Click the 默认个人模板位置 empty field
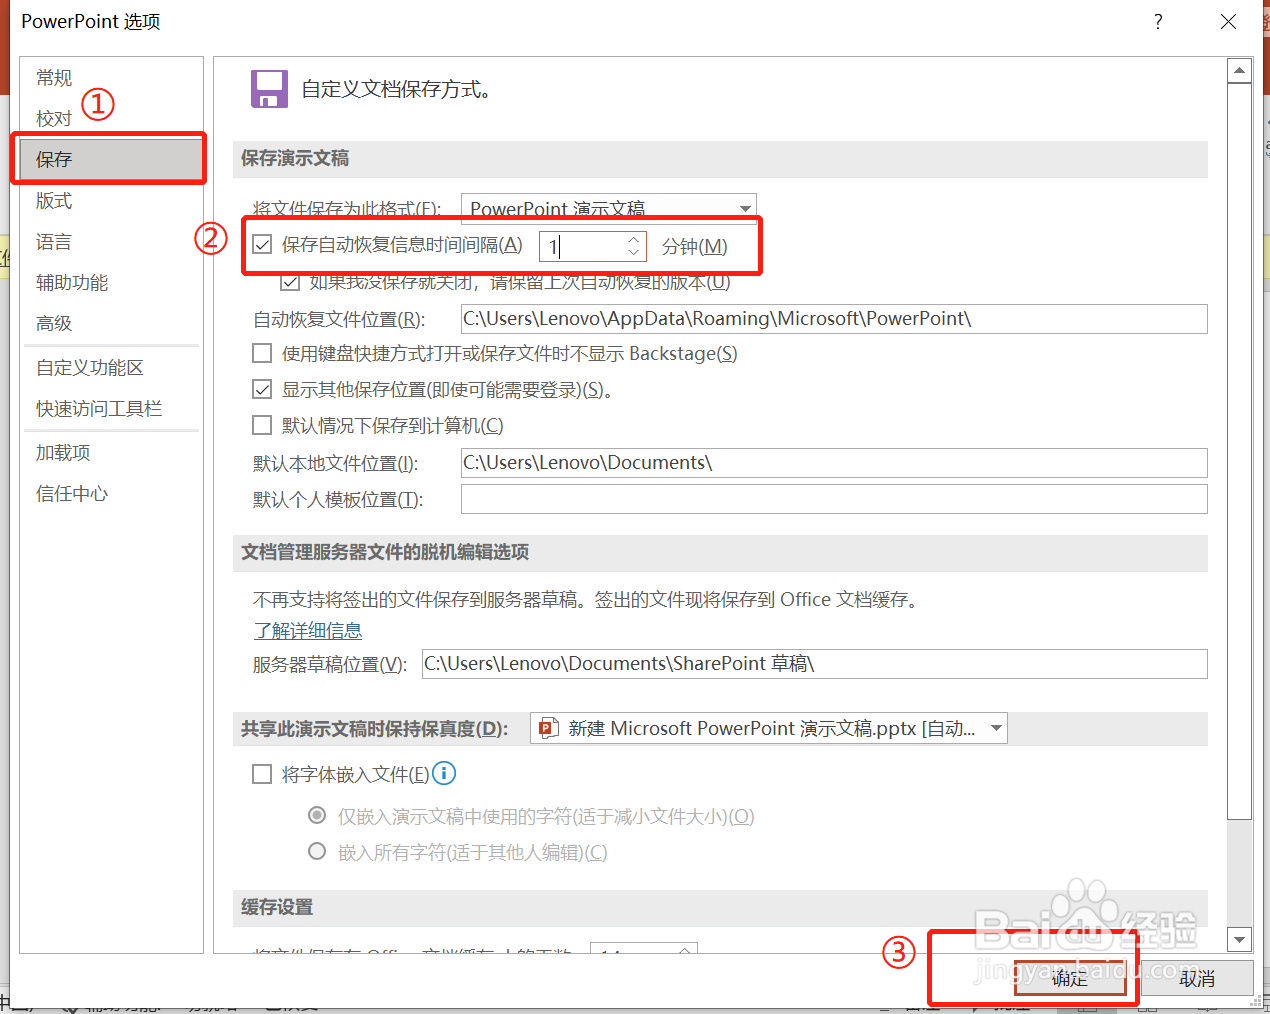The width and height of the screenshot is (1270, 1014). pos(834,499)
